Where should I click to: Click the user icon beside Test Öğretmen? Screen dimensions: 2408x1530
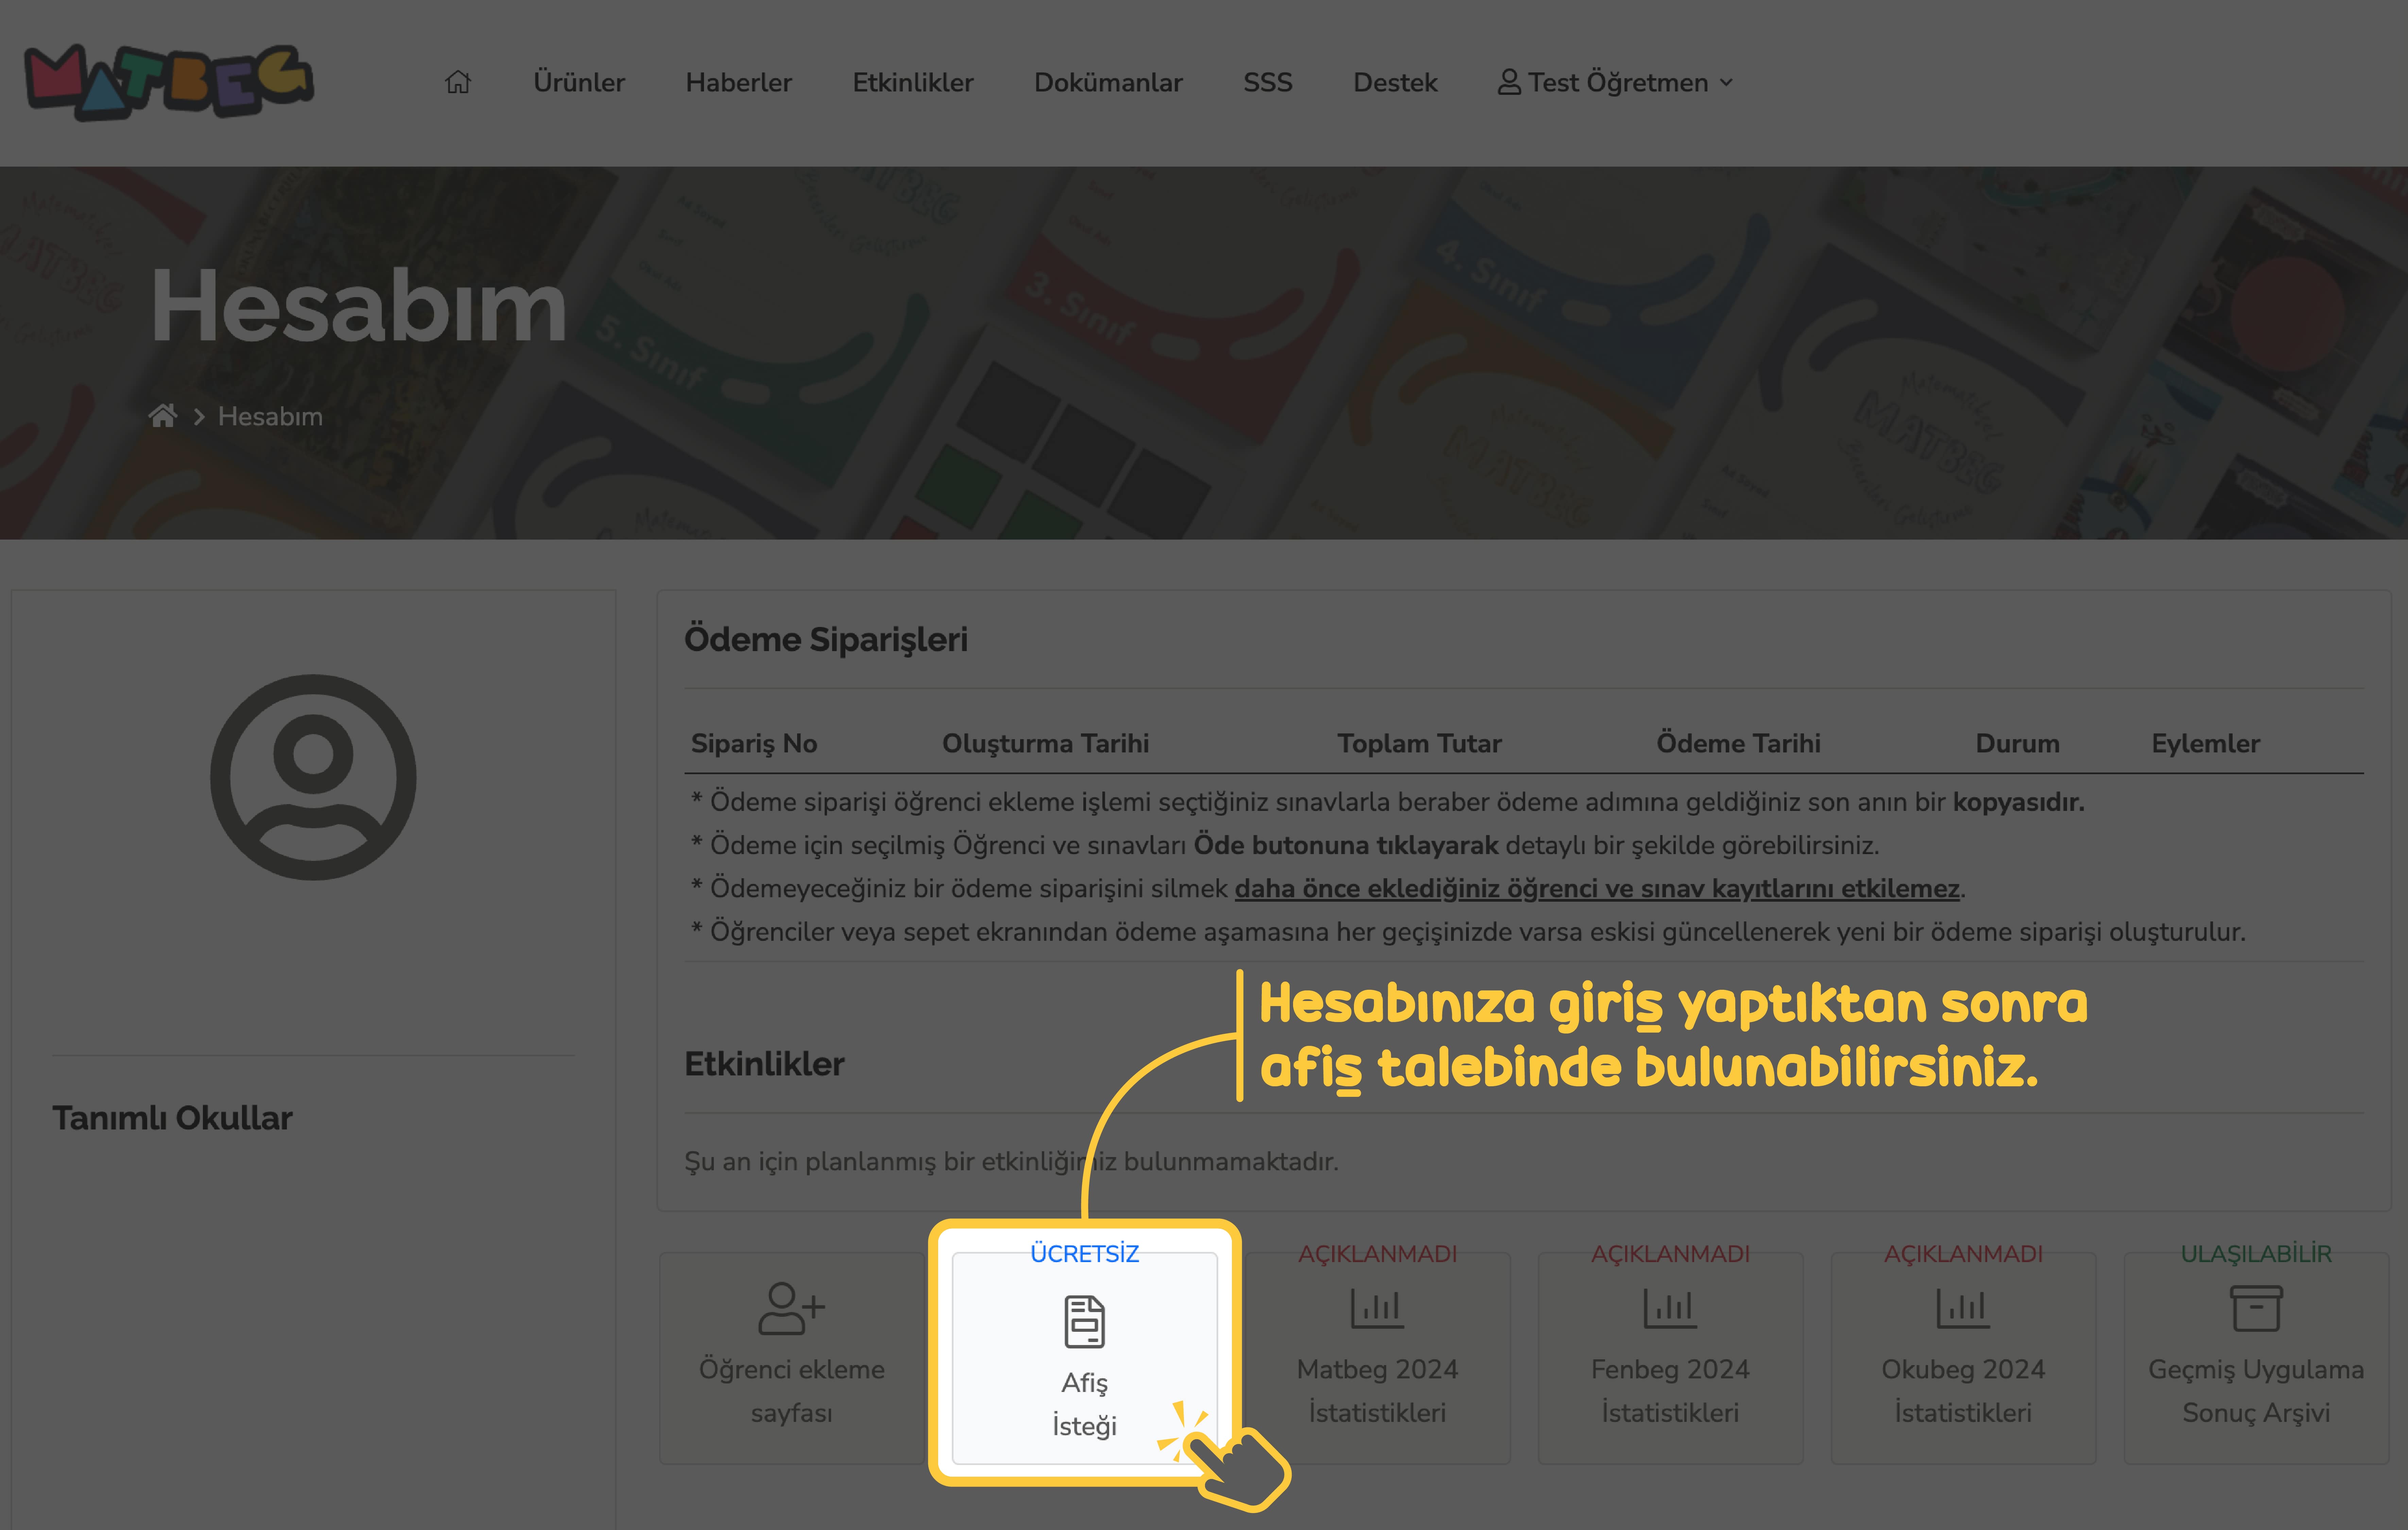(x=1509, y=82)
